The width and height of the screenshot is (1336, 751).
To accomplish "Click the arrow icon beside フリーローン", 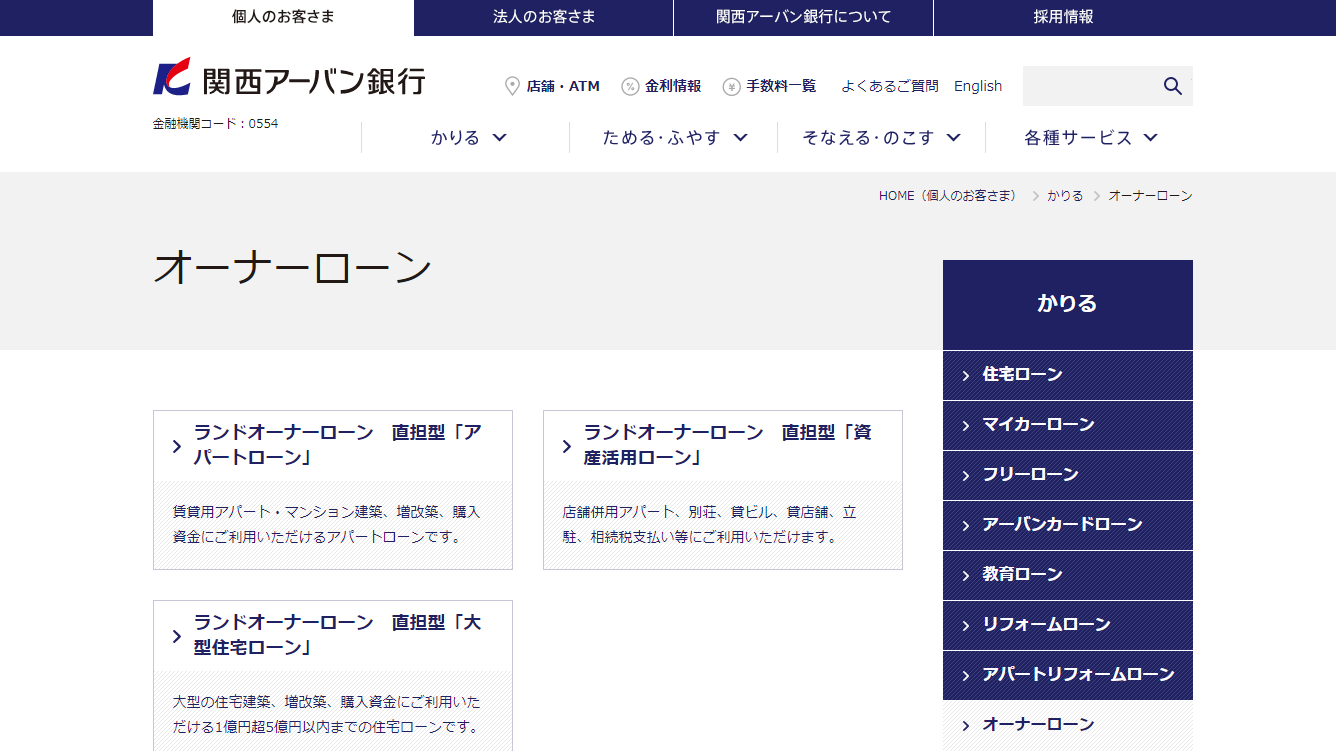I will click(x=966, y=476).
